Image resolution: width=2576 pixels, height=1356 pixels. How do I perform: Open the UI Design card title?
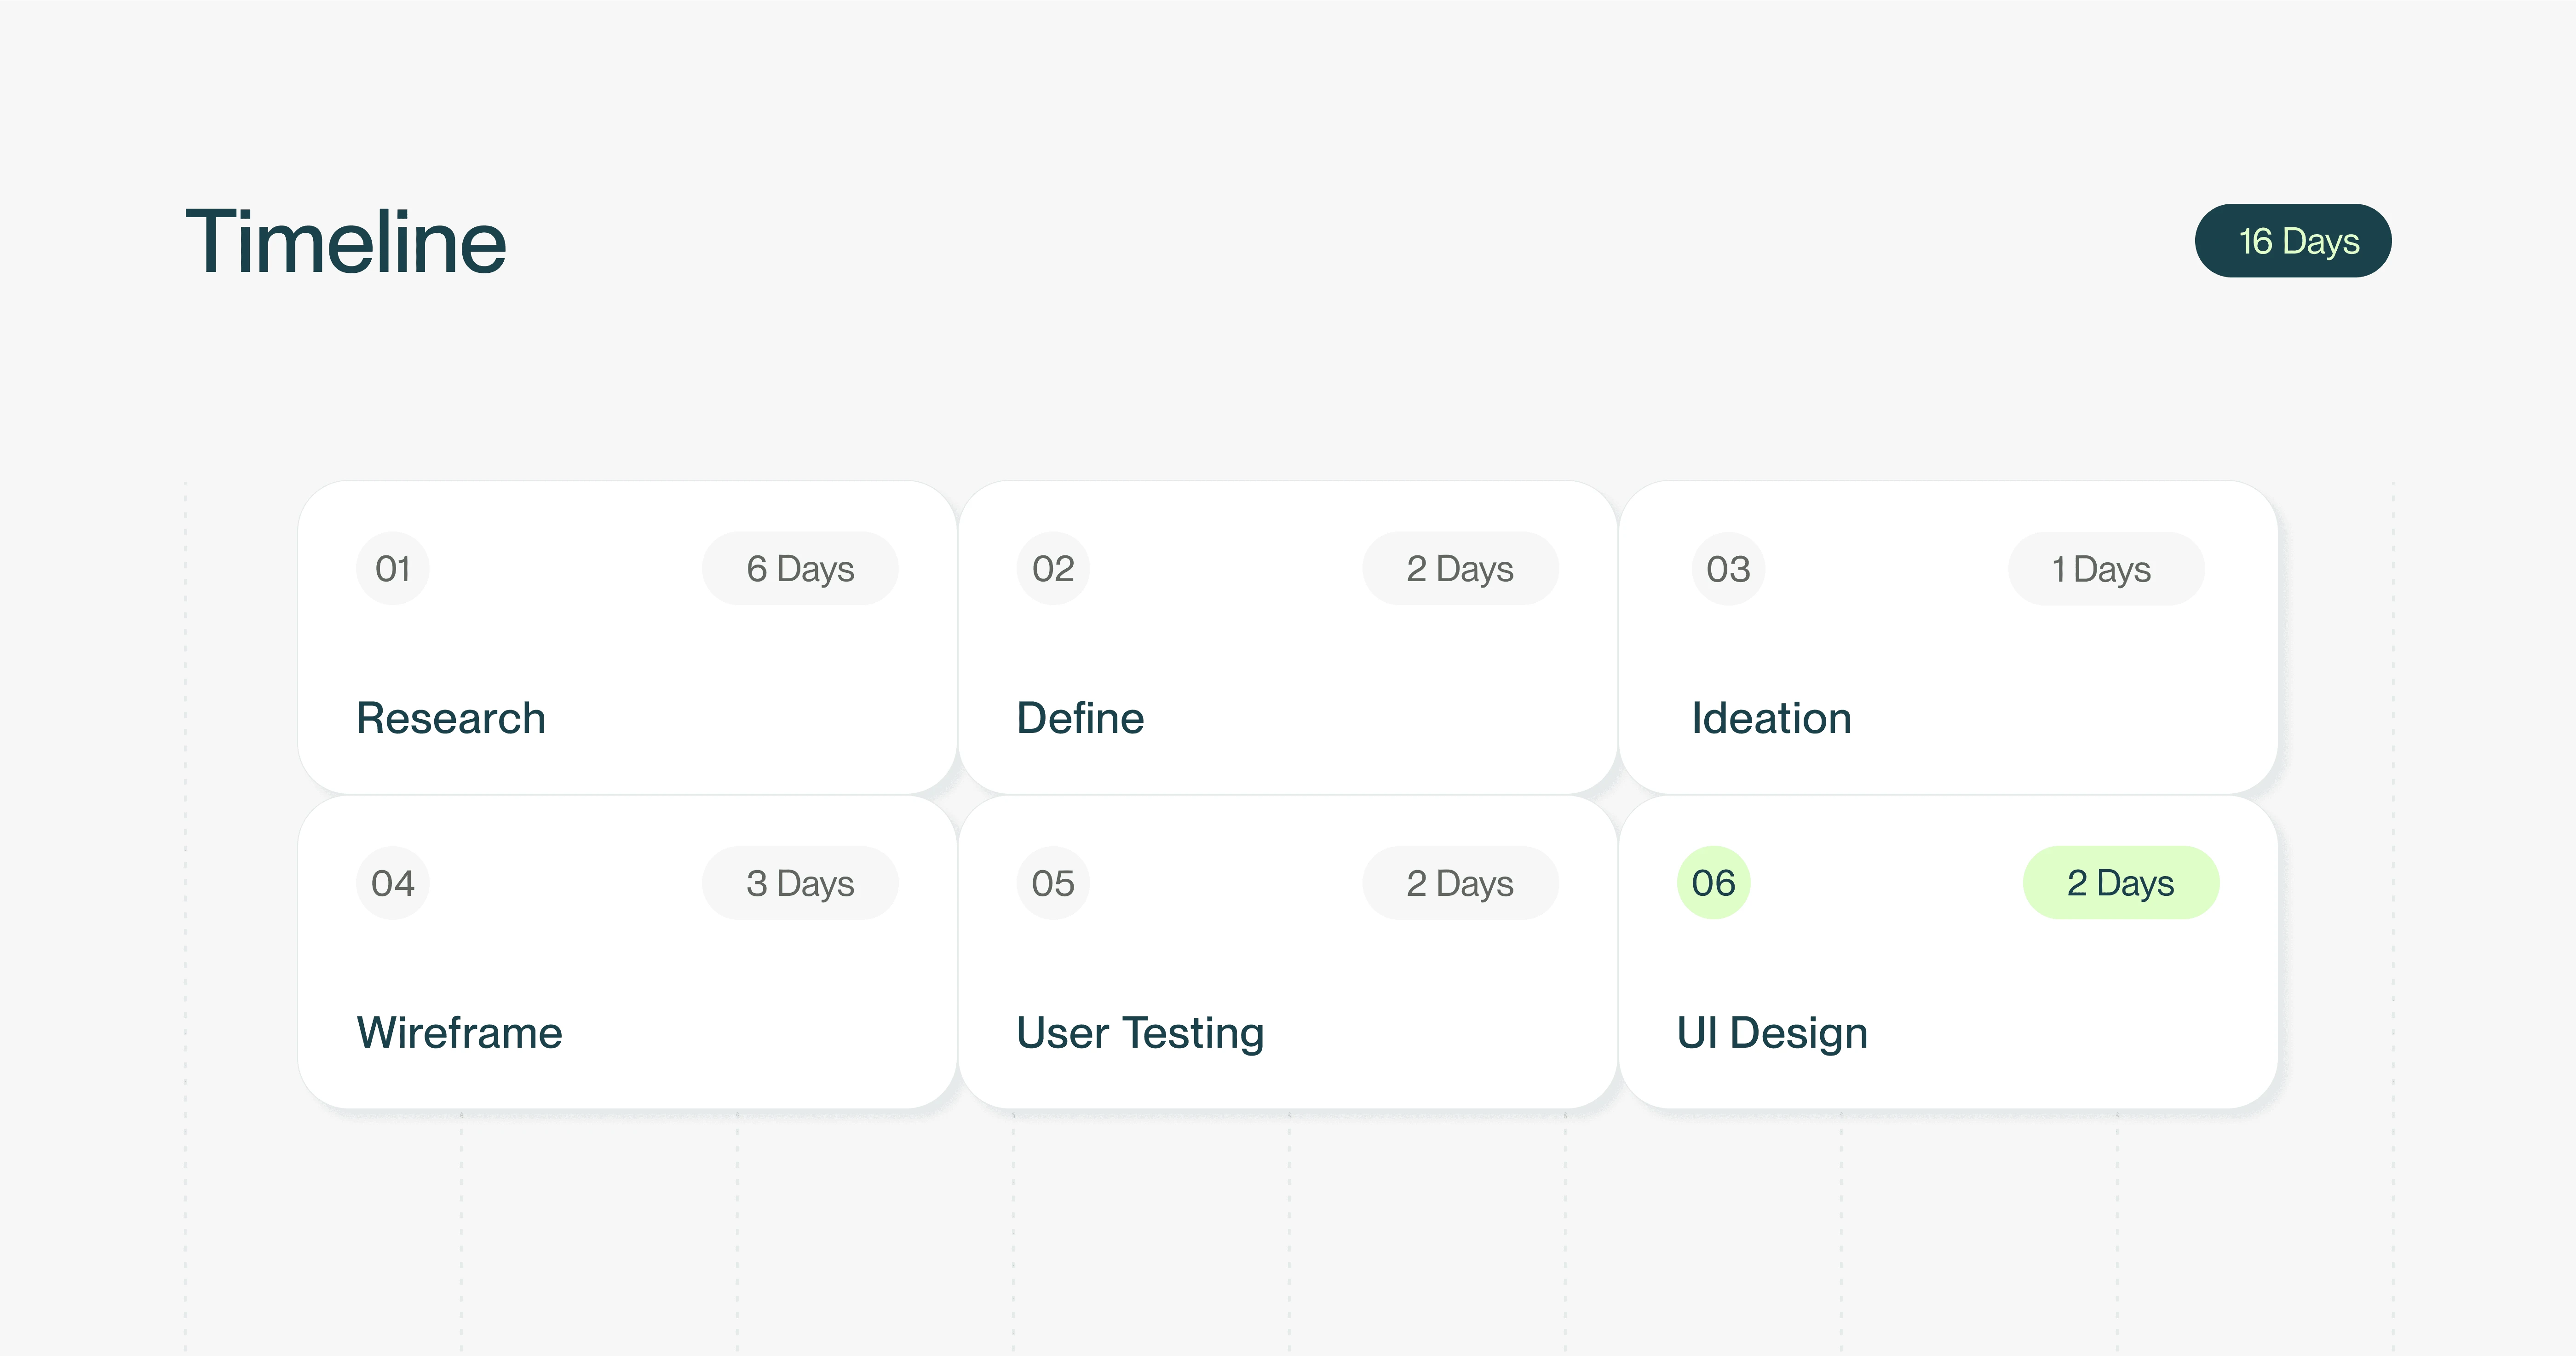(x=1771, y=1032)
